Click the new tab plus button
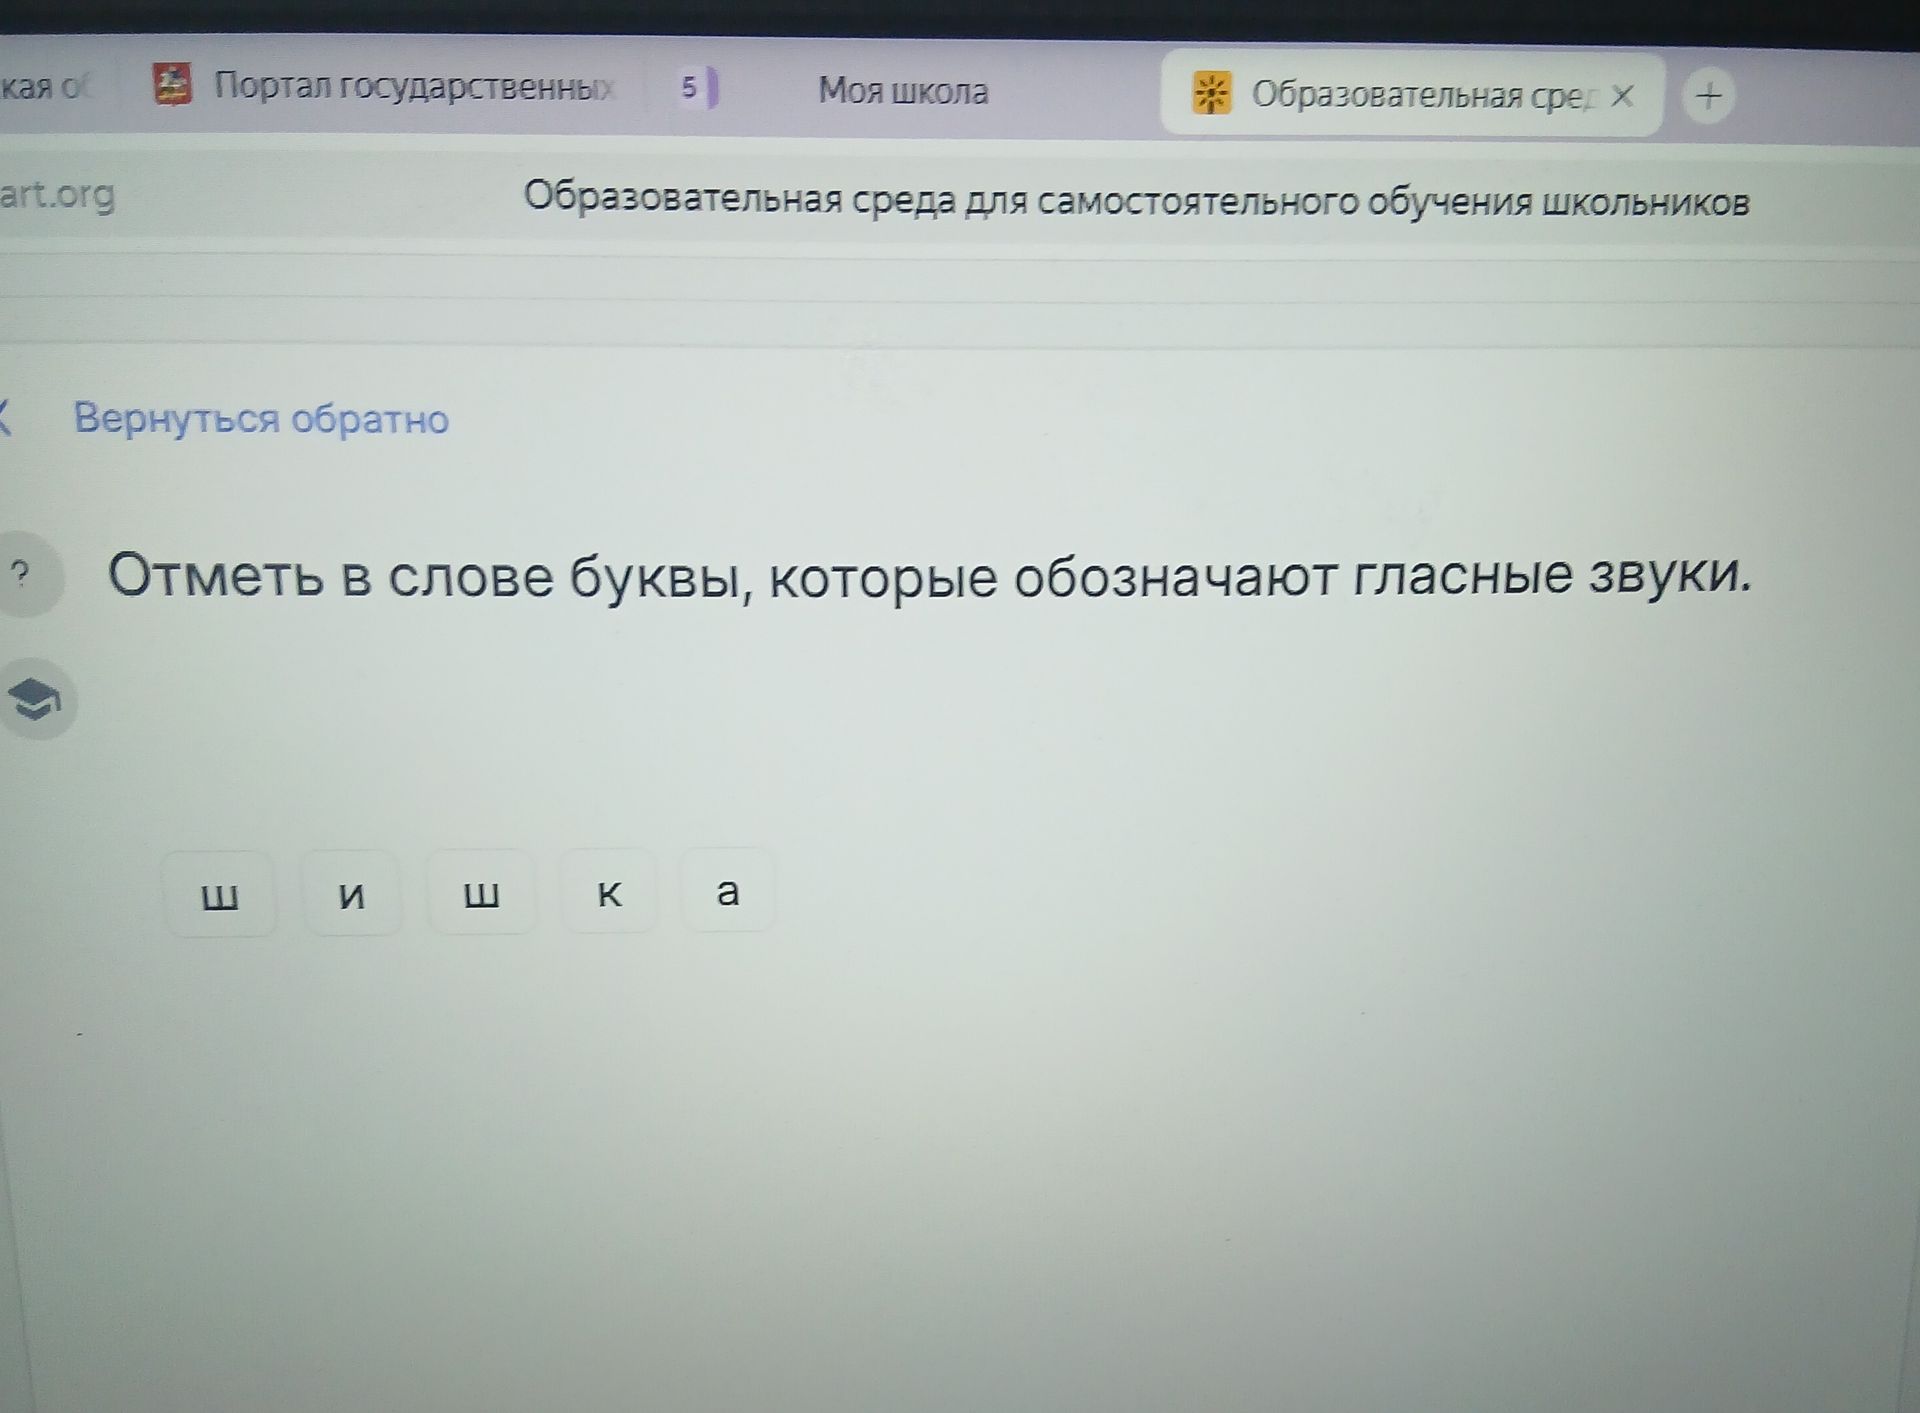 click(x=1709, y=97)
